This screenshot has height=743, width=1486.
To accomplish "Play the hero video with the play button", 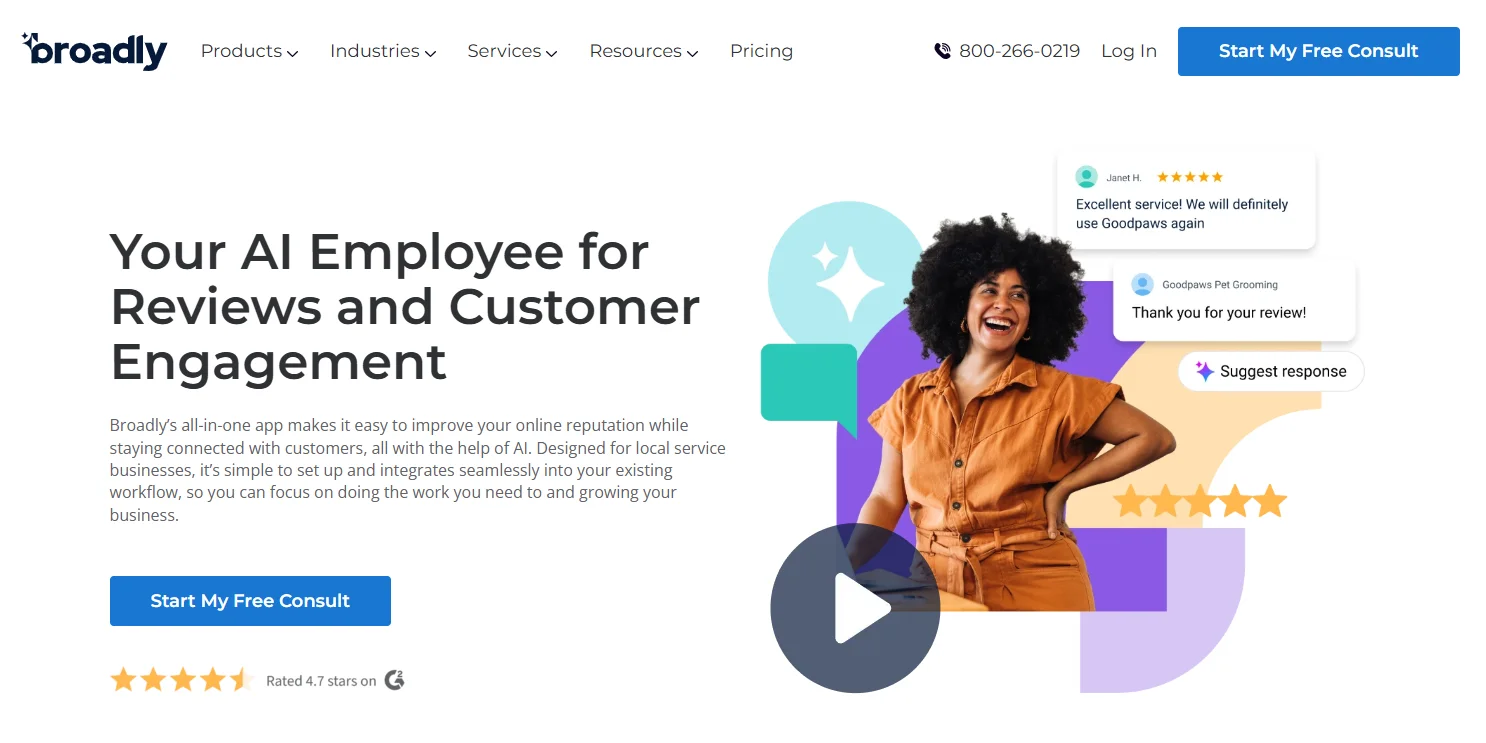I will click(x=855, y=608).
